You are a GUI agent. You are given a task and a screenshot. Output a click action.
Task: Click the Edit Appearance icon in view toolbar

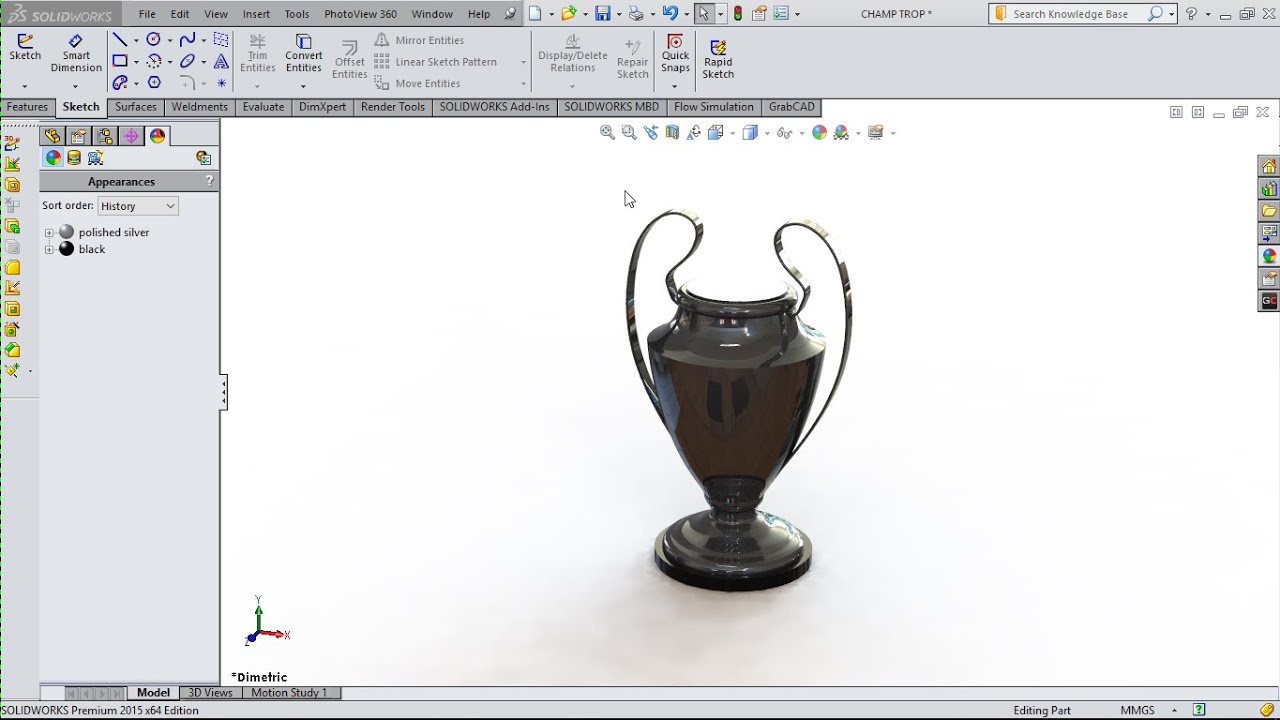tap(819, 132)
